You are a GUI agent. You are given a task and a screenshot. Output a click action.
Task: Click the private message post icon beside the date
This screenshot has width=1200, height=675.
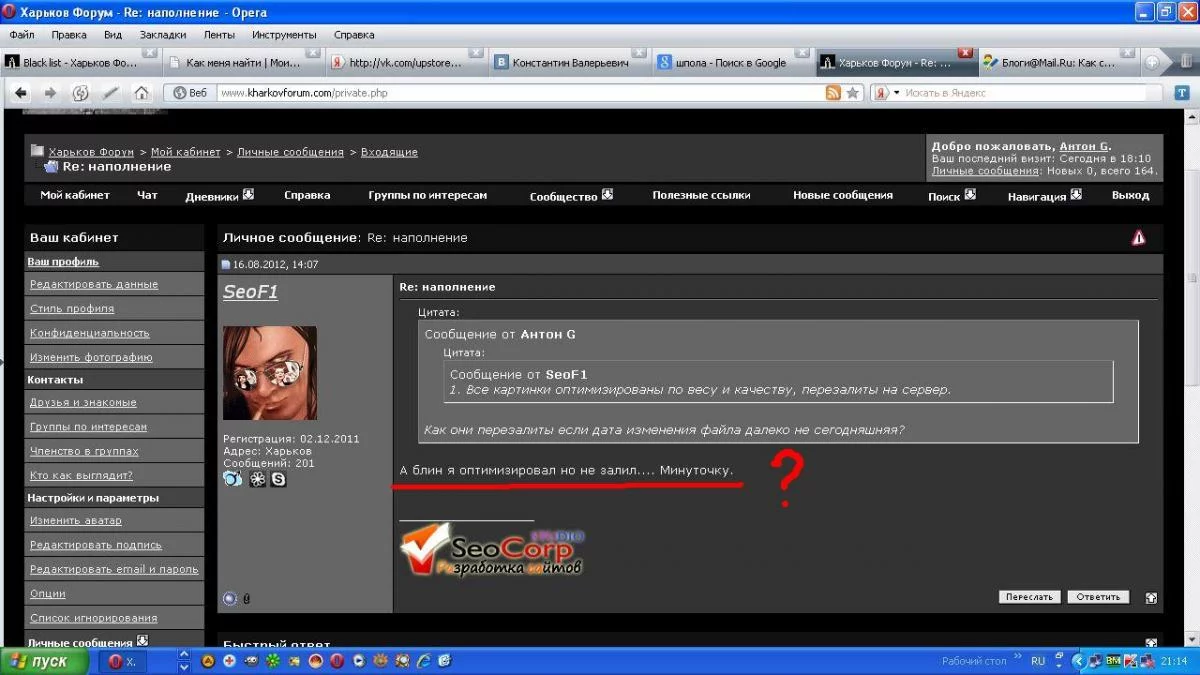point(226,265)
